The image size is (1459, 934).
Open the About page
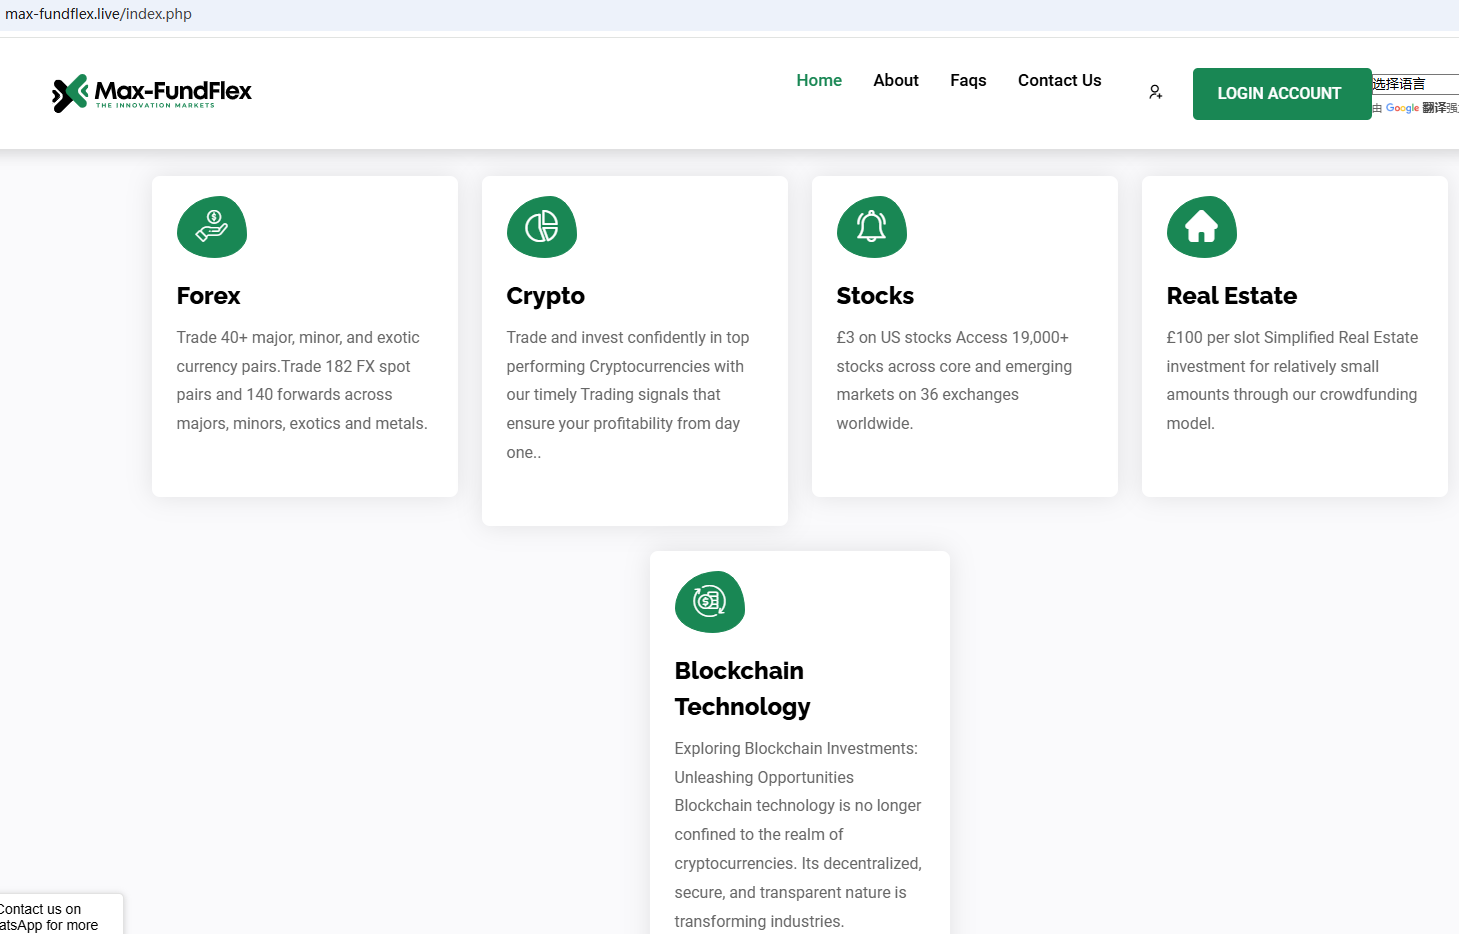point(896,80)
